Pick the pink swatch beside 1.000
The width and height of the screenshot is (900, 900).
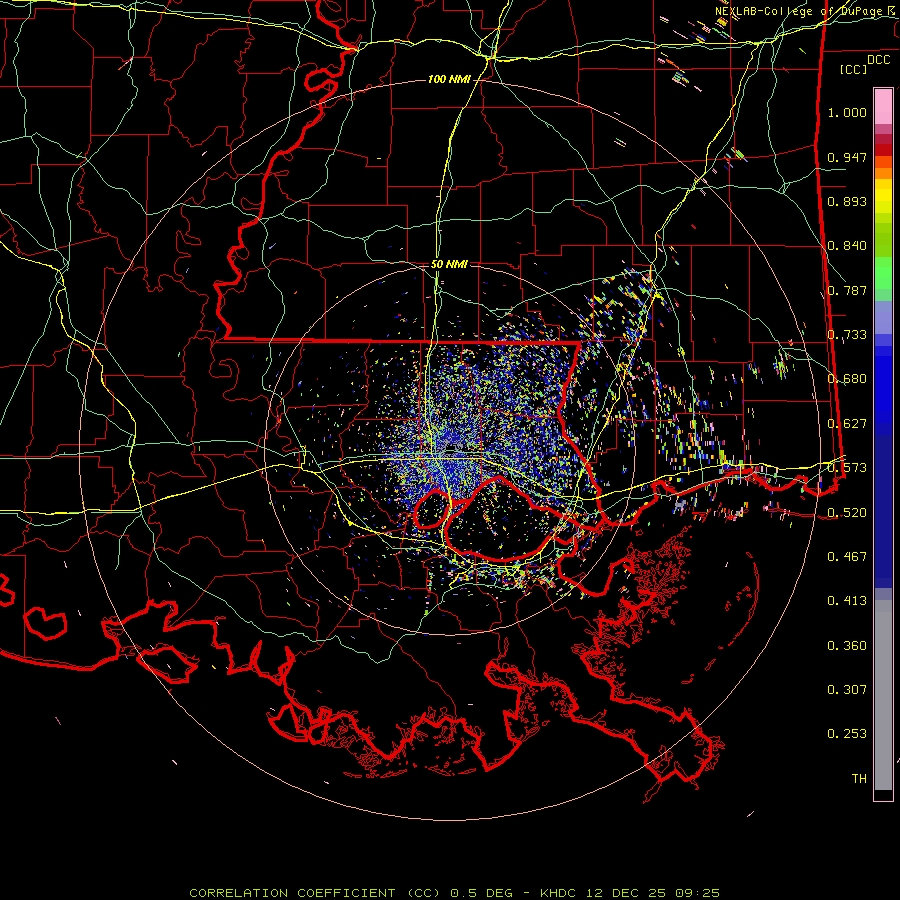coord(883,107)
